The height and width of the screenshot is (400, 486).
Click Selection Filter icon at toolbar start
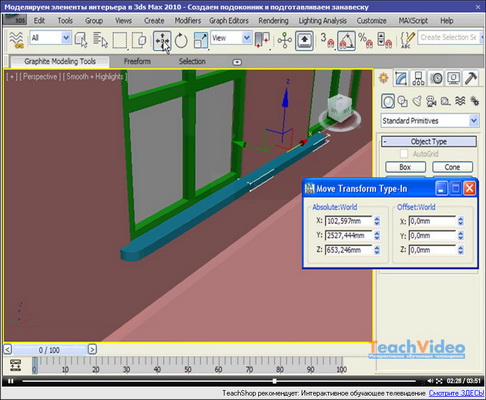tap(16, 39)
